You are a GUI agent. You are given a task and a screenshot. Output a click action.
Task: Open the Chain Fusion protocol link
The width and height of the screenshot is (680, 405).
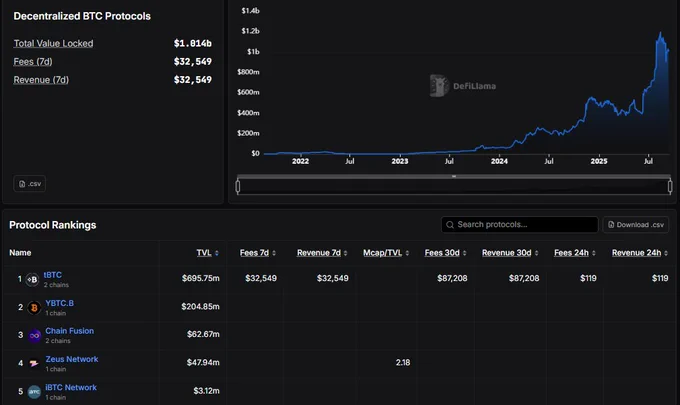coord(69,331)
